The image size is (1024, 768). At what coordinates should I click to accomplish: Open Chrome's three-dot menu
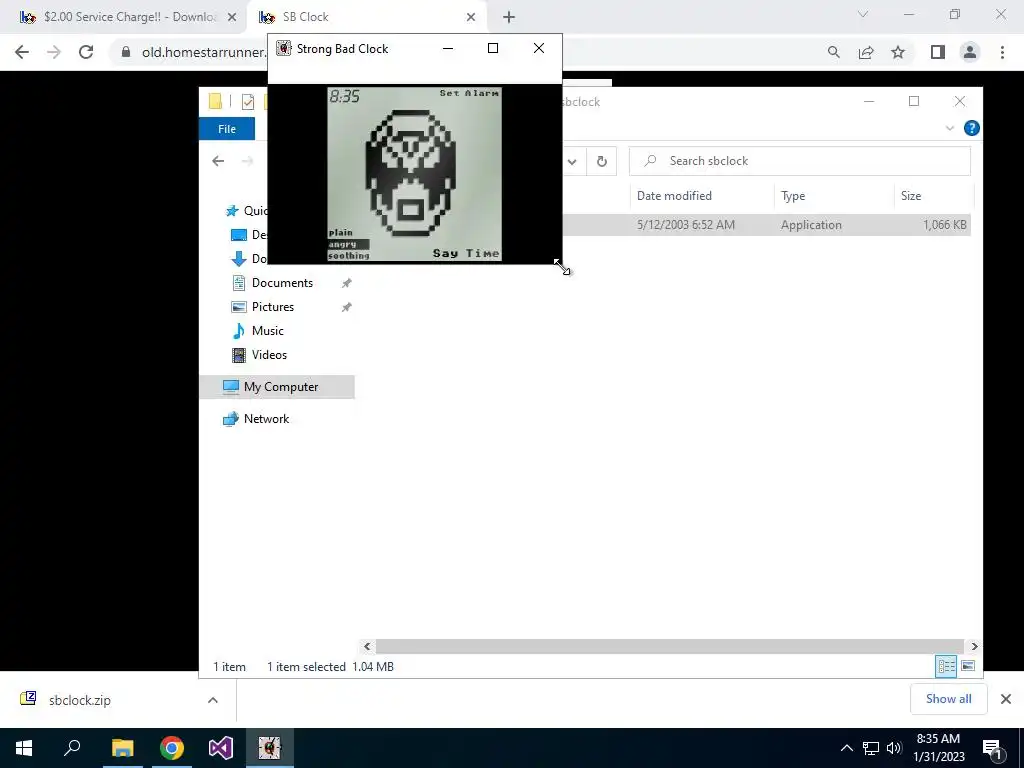[x=1002, y=52]
